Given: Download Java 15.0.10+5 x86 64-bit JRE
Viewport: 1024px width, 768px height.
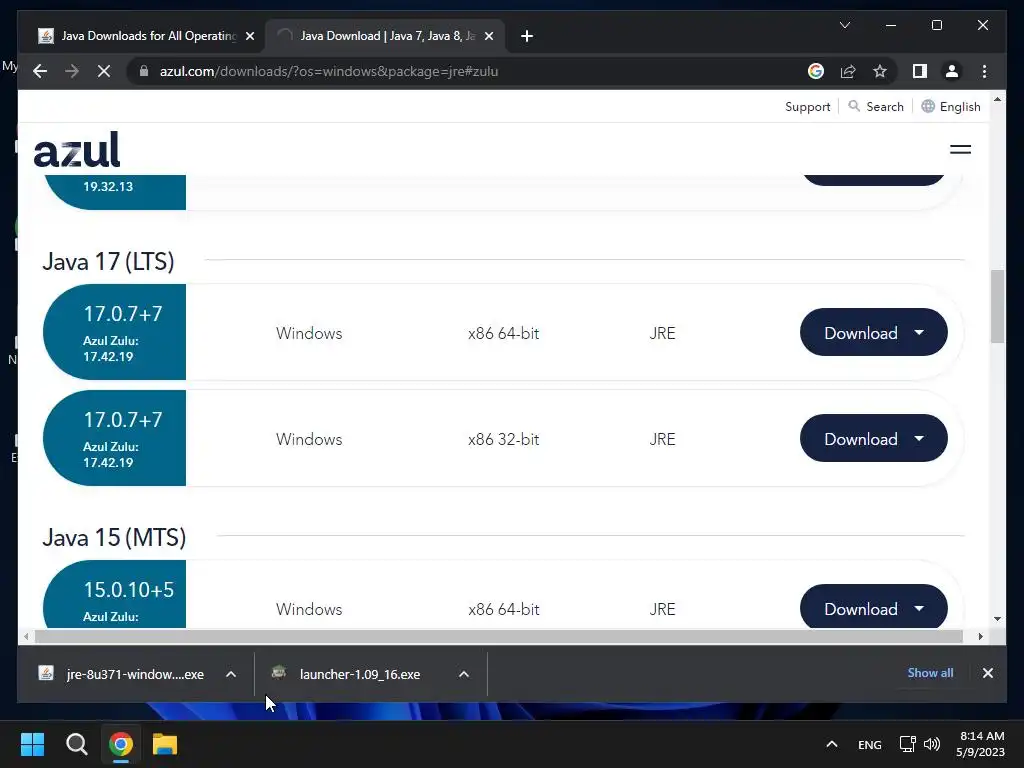Looking at the screenshot, I should coord(873,607).
